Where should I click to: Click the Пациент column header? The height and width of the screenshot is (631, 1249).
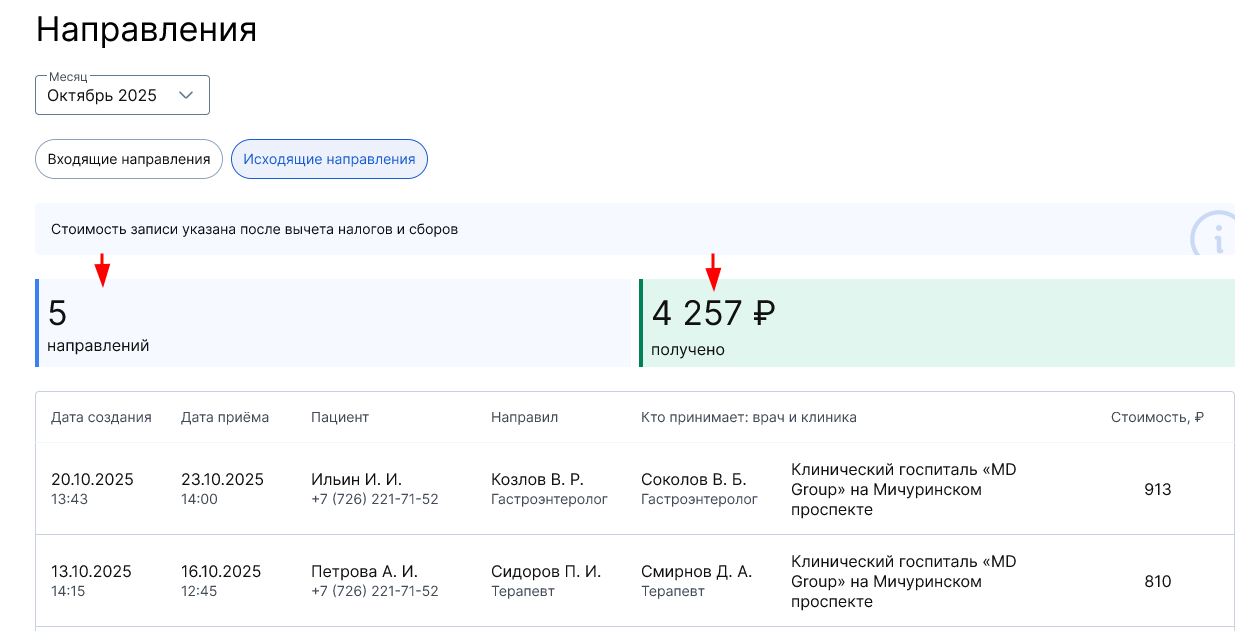[x=340, y=417]
